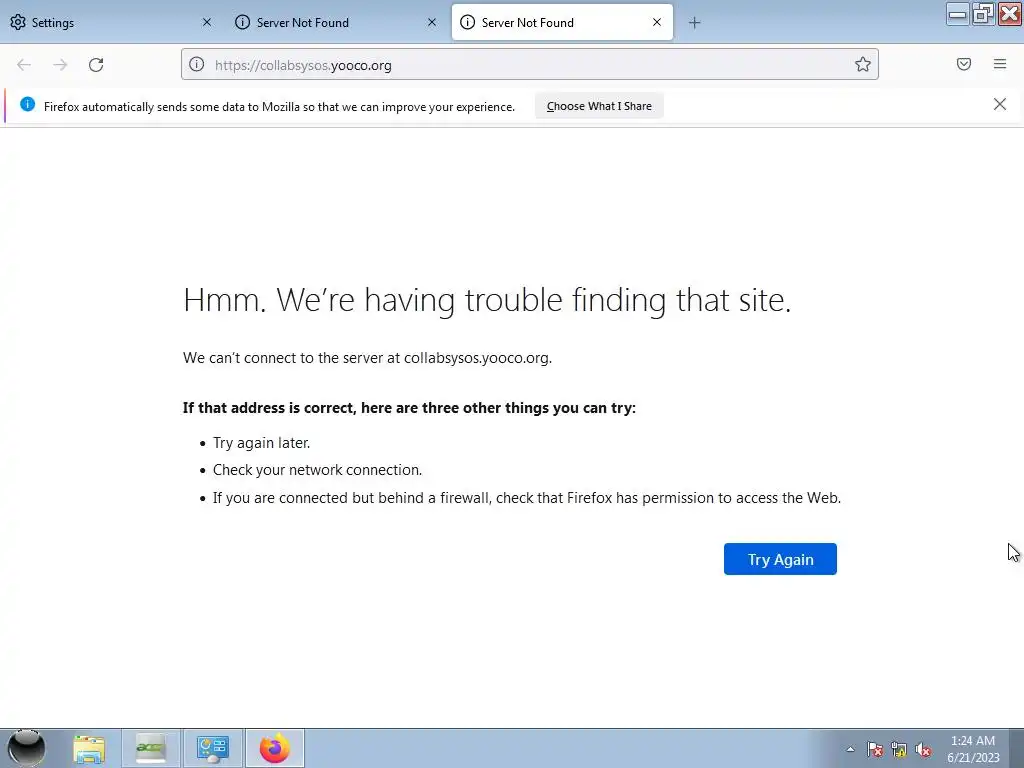The height and width of the screenshot is (768, 1024).
Task: Show hidden system tray icons
Action: [x=850, y=749]
